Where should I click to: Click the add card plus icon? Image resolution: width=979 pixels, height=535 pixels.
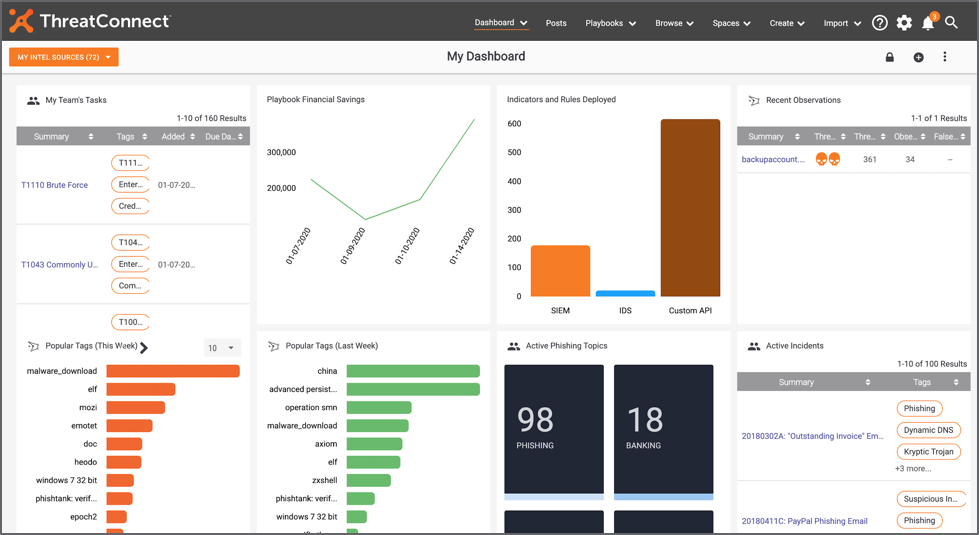coord(918,57)
